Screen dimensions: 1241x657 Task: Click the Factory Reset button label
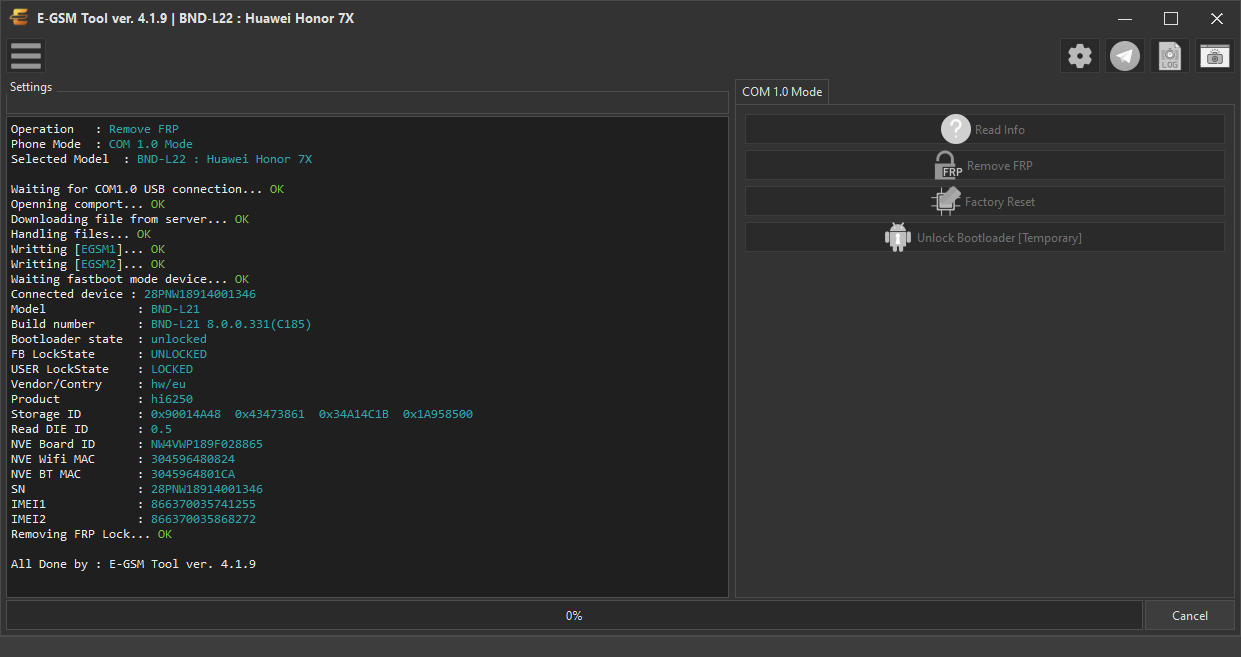(1000, 202)
